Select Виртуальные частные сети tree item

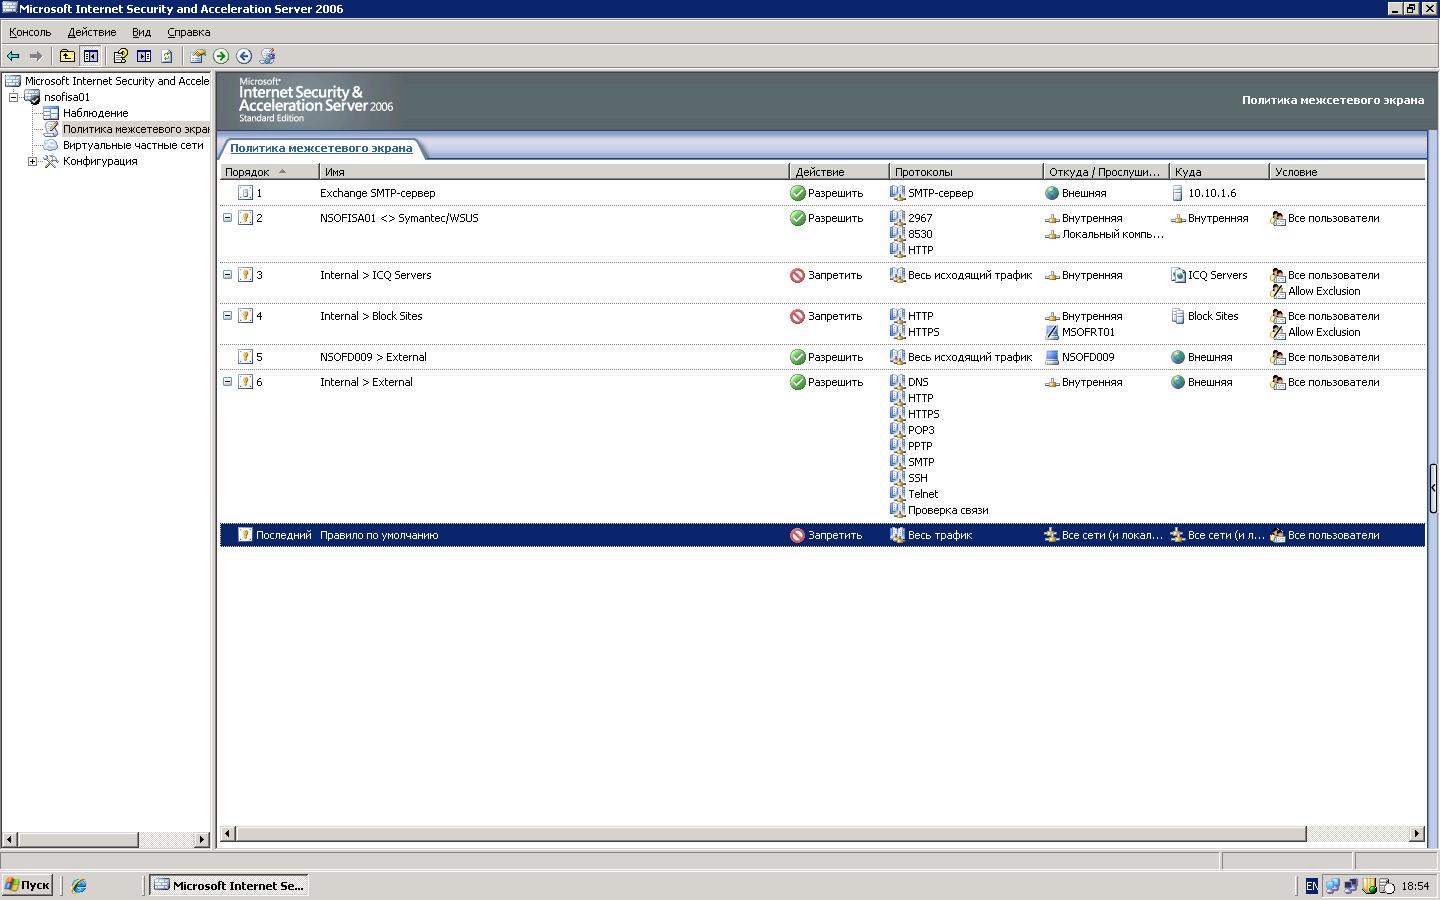click(x=133, y=145)
